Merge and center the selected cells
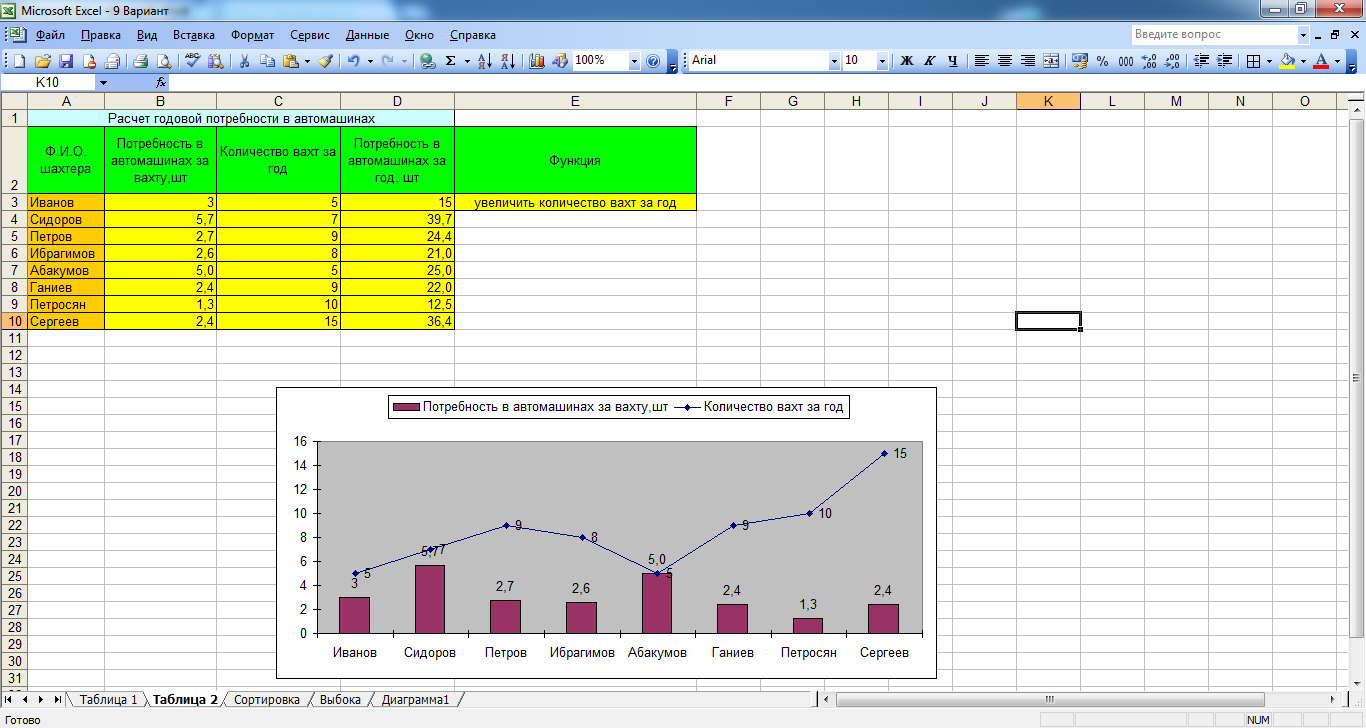This screenshot has width=1366, height=728. click(1051, 61)
